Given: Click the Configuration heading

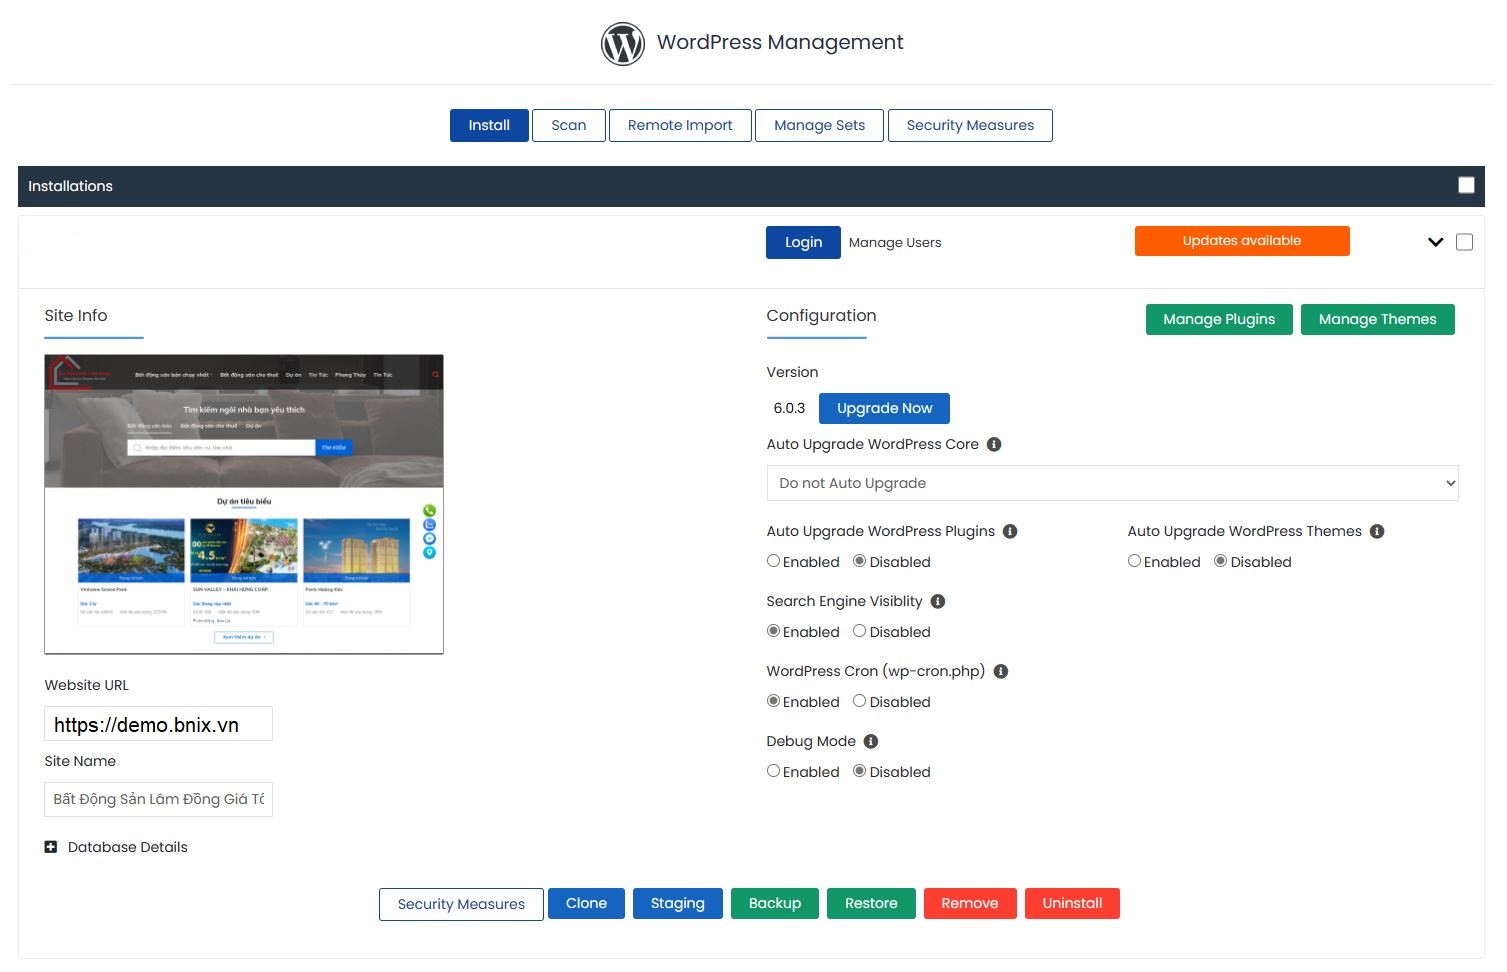Looking at the screenshot, I should tap(821, 315).
